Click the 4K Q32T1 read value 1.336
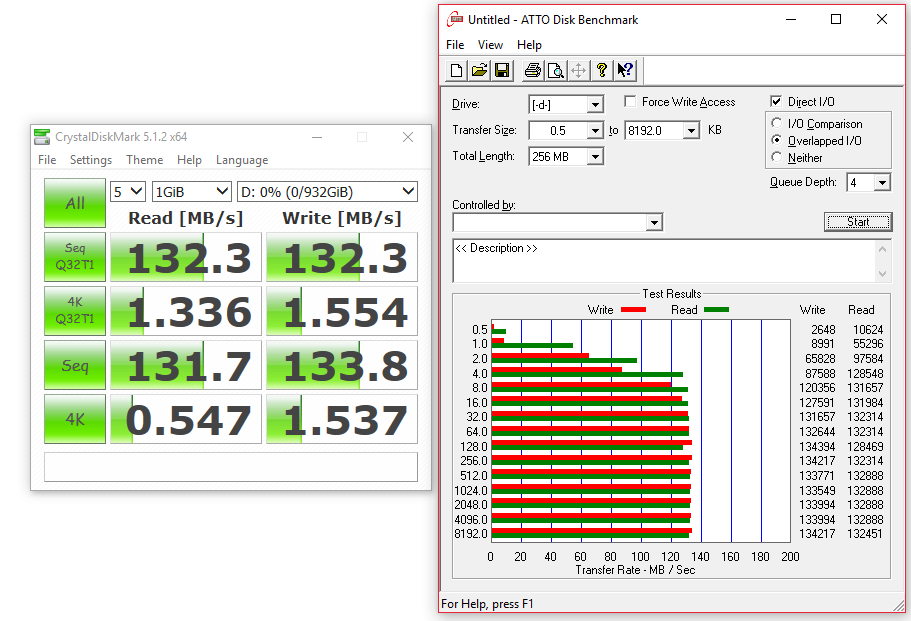911x621 pixels. (186, 311)
